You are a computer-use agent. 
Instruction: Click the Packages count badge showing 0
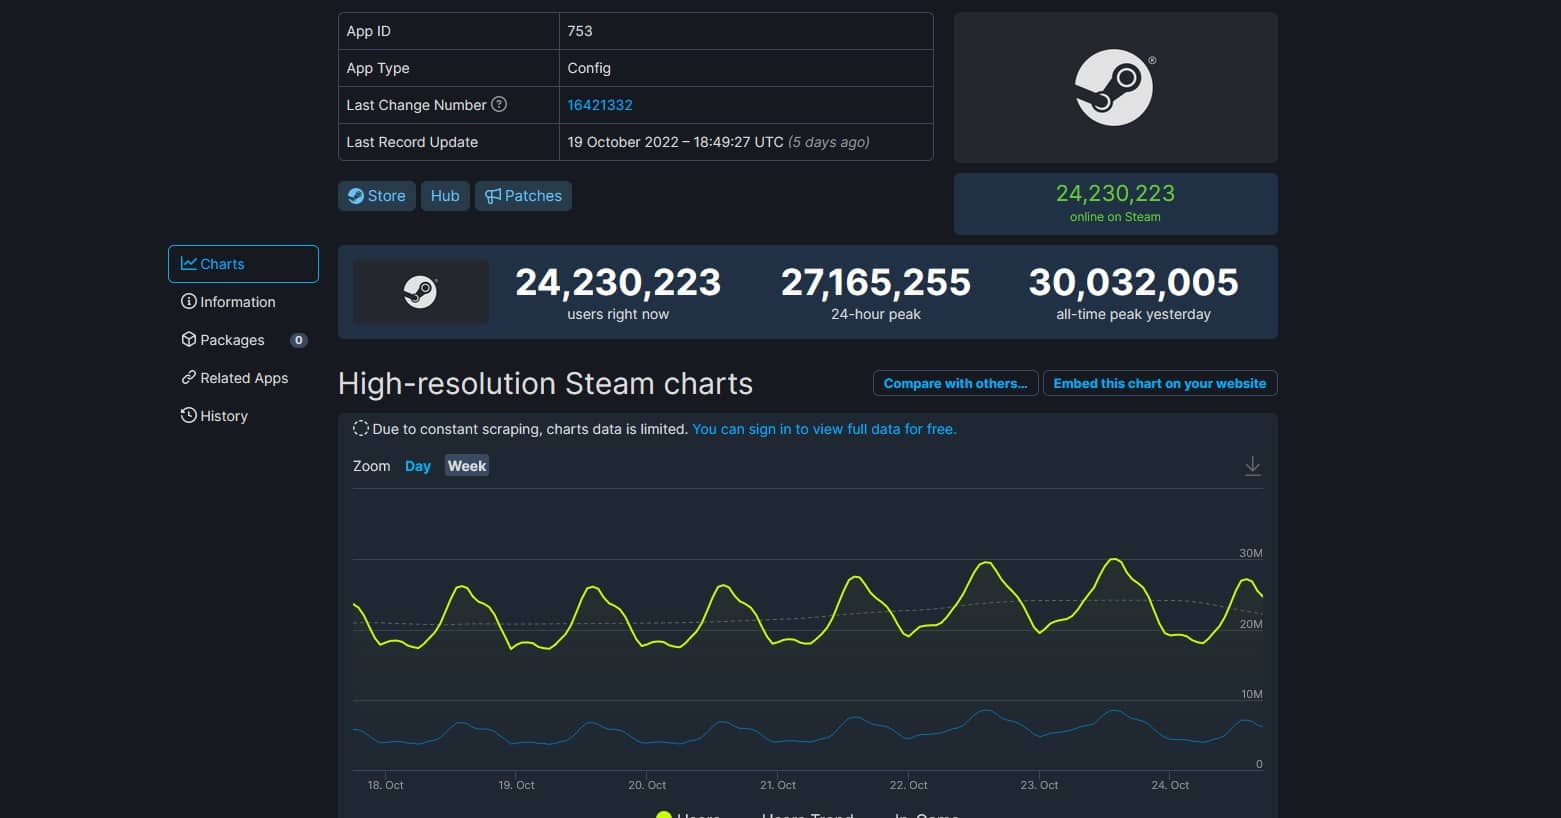click(x=298, y=340)
